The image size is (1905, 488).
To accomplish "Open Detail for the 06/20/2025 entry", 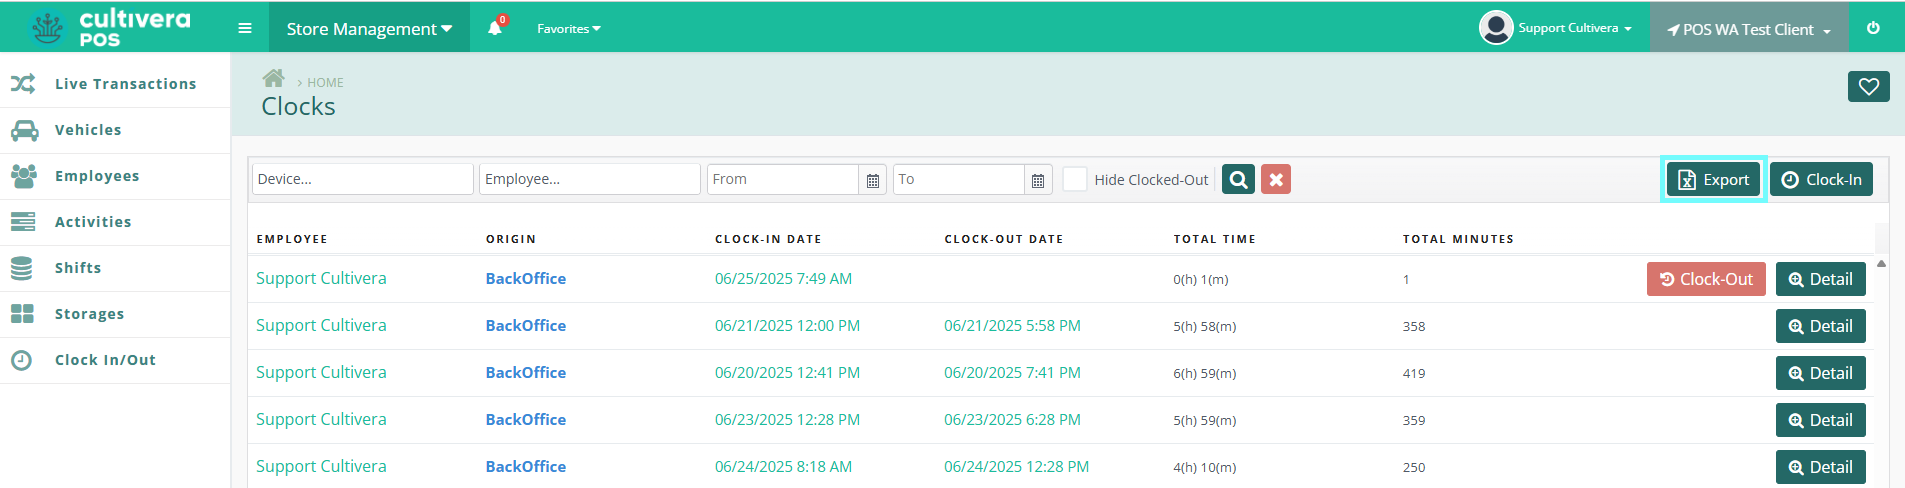I will pos(1820,373).
